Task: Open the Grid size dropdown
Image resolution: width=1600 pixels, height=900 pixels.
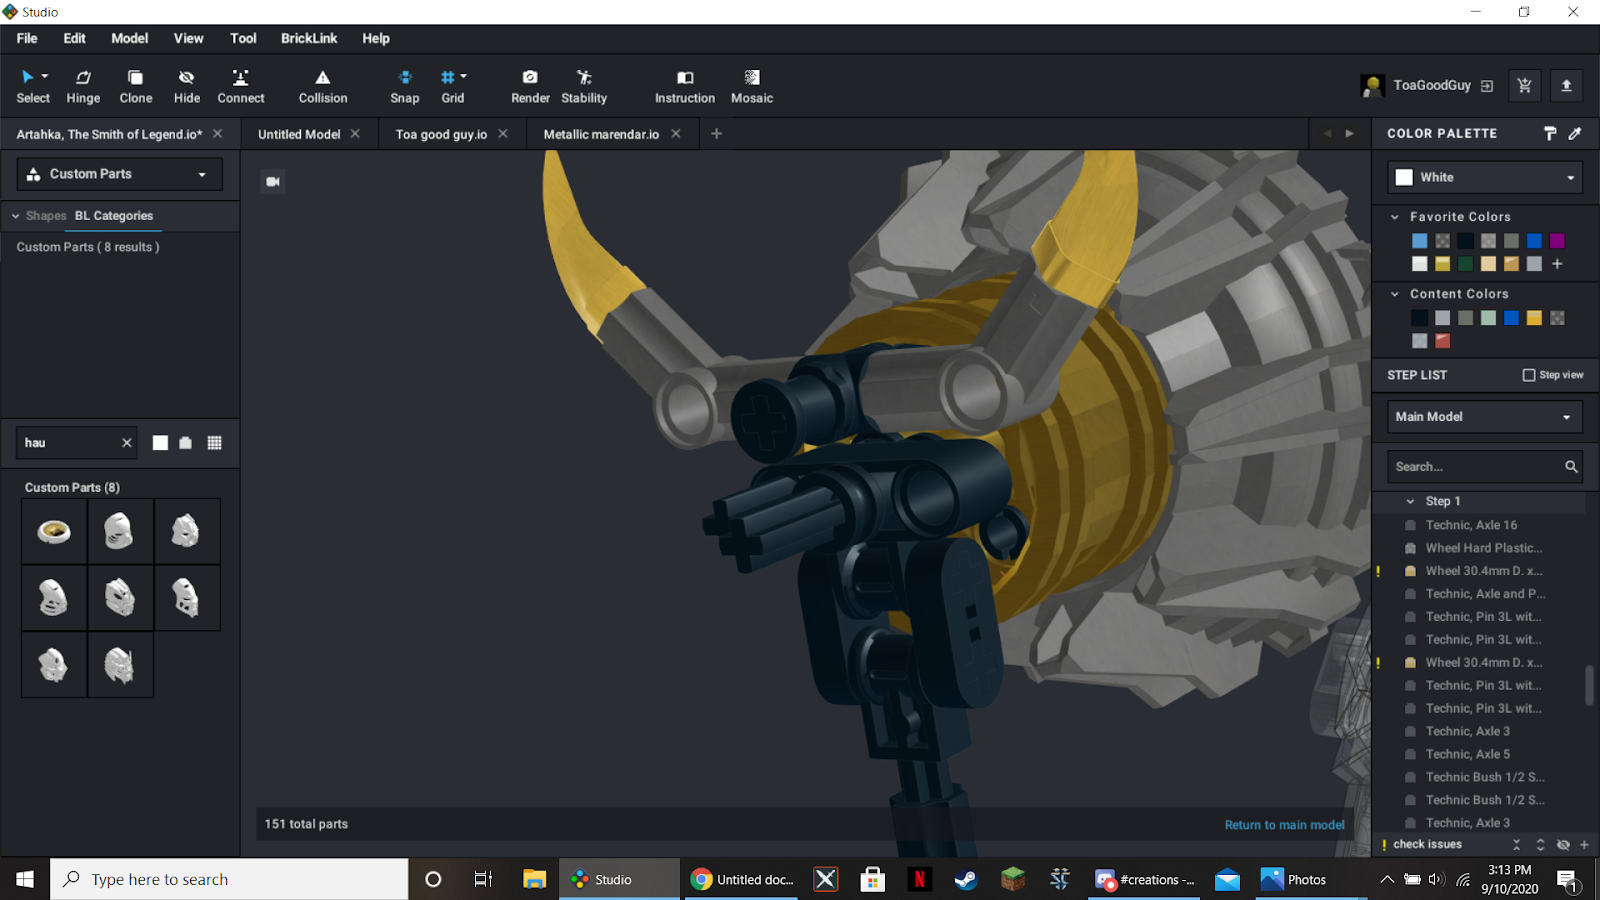Action: [463, 77]
